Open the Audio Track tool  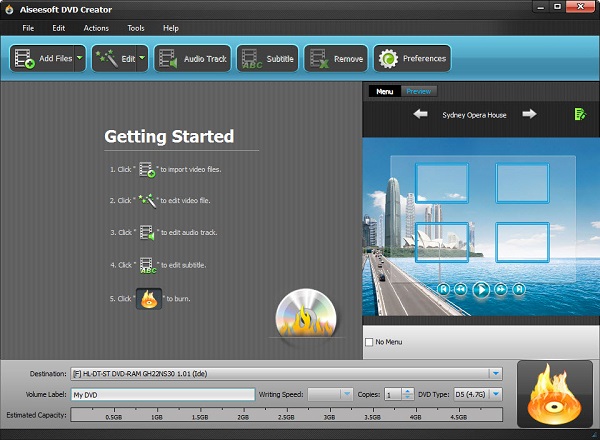pyautogui.click(x=167, y=59)
